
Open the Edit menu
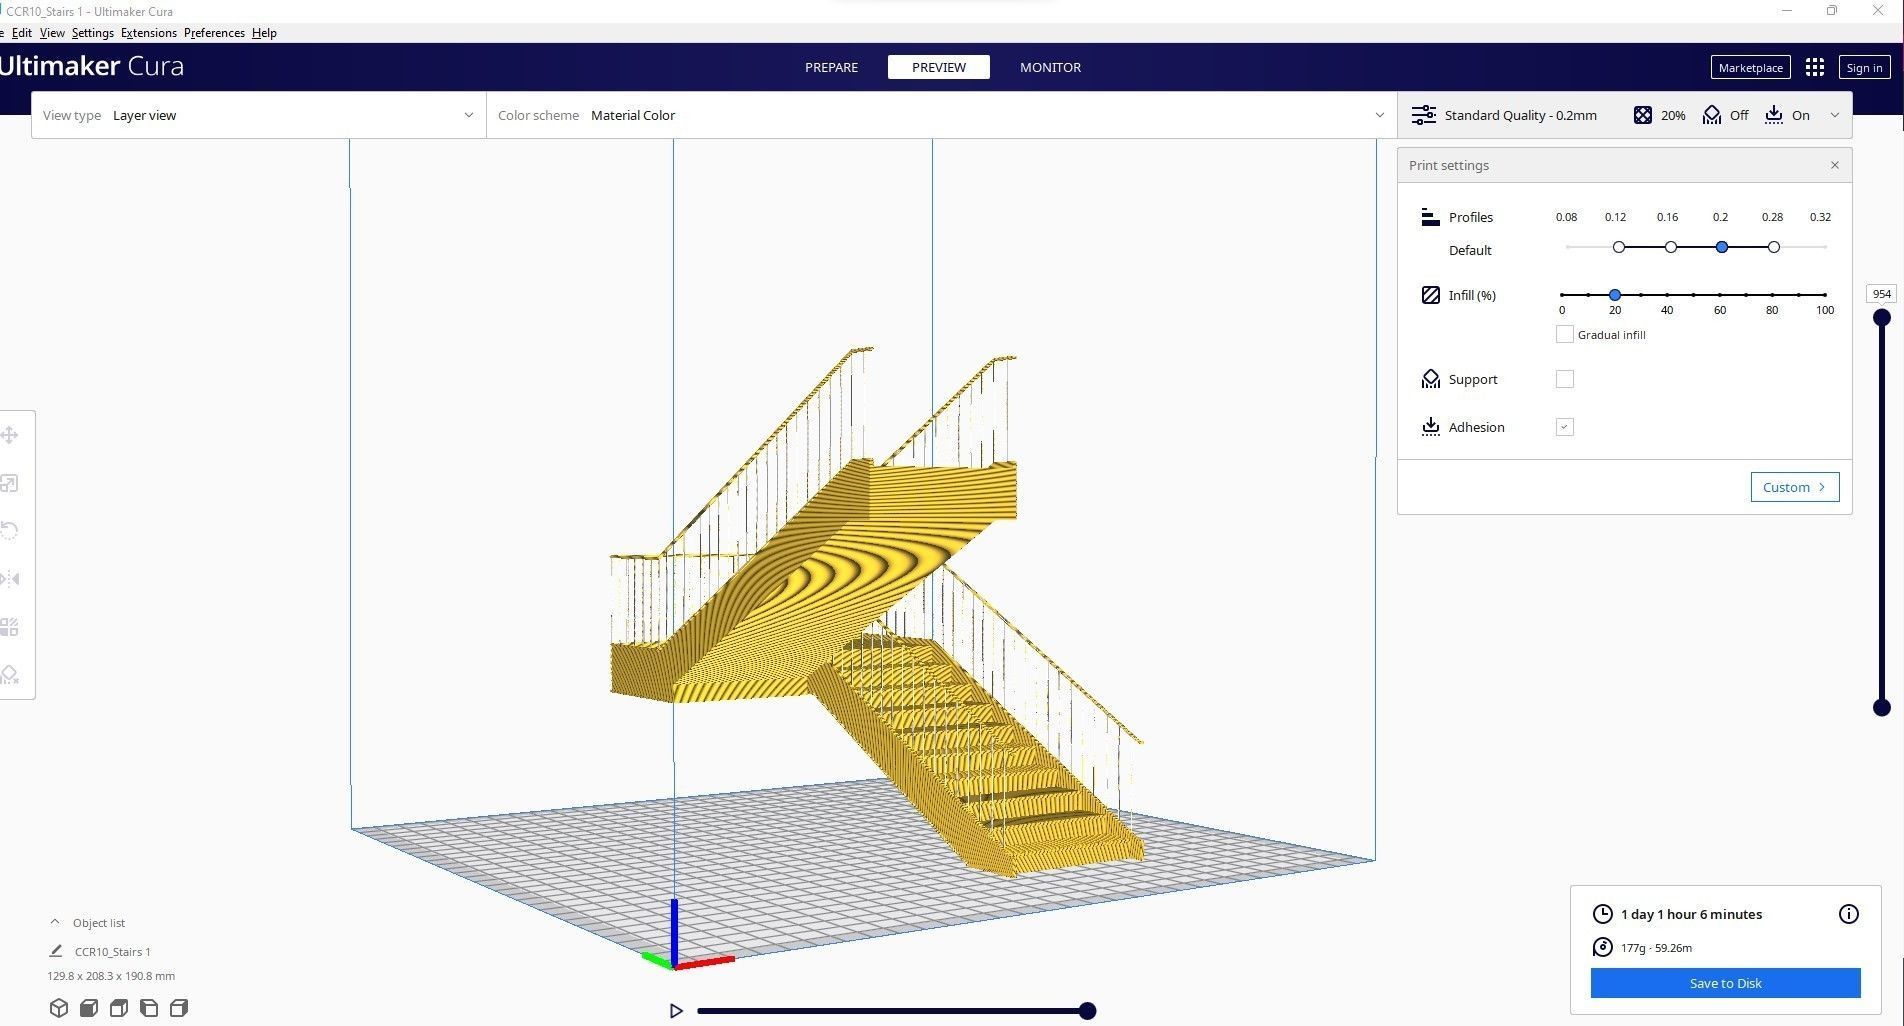click(x=22, y=33)
